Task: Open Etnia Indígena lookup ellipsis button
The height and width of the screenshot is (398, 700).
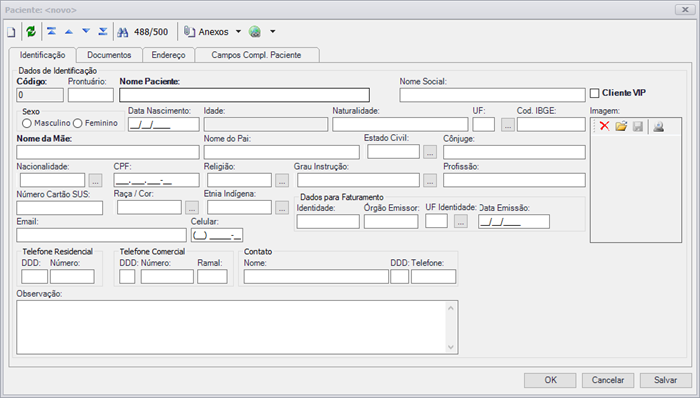Action: [x=282, y=208]
